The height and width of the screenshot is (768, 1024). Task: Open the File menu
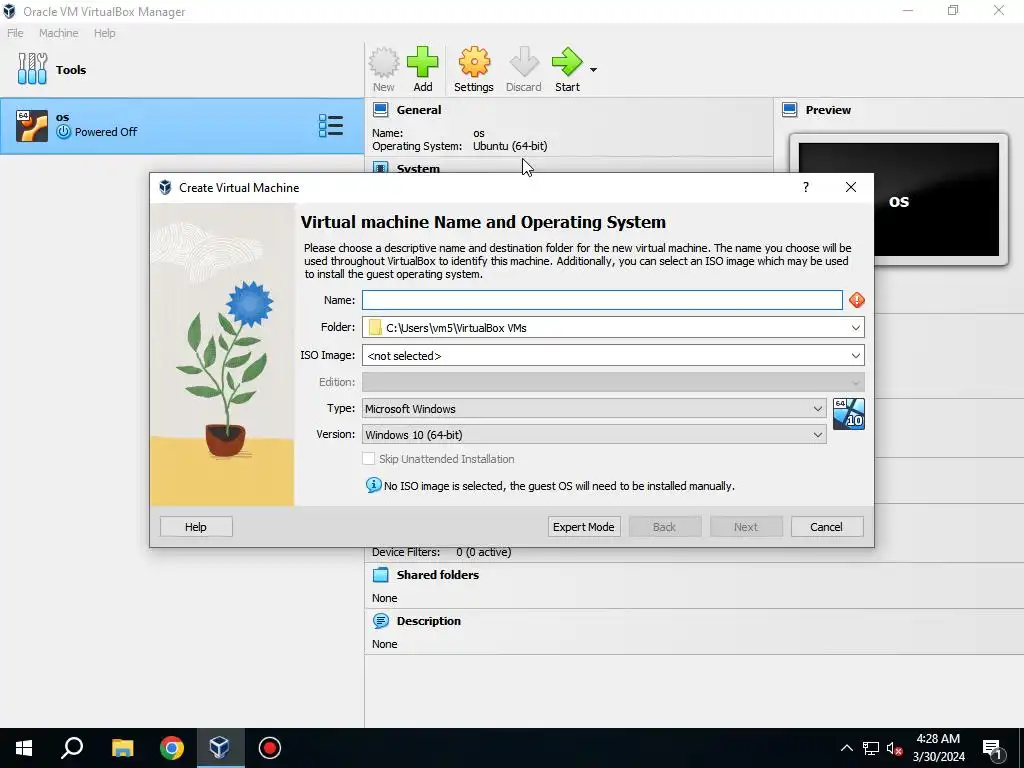tap(15, 33)
